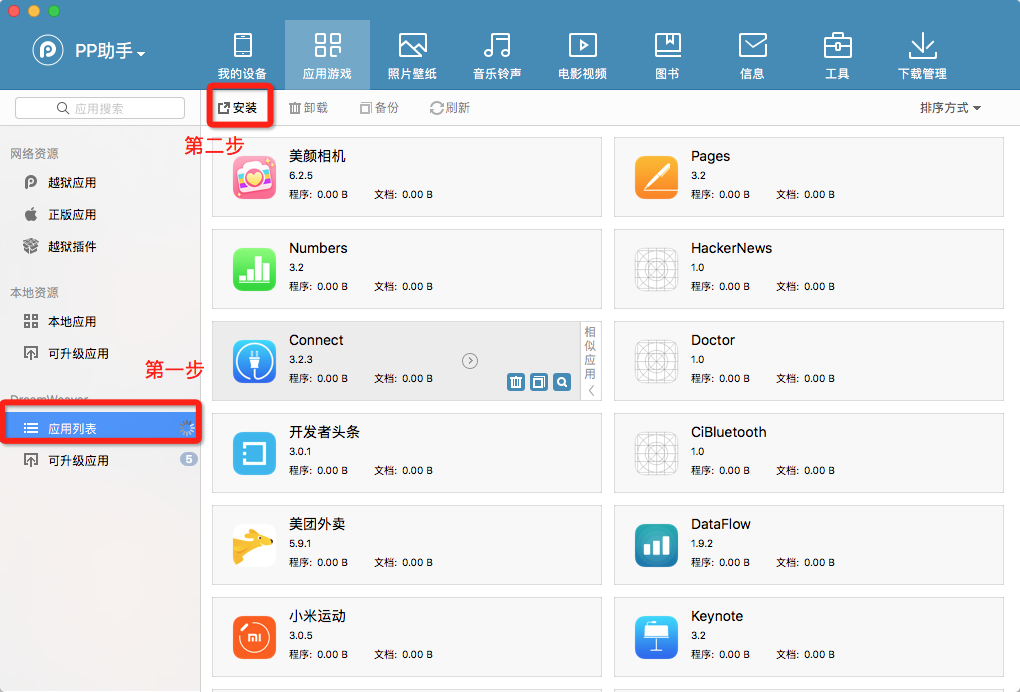The image size is (1020, 692).
Task: Click the CiBluetooth placeholder icon
Action: point(656,453)
